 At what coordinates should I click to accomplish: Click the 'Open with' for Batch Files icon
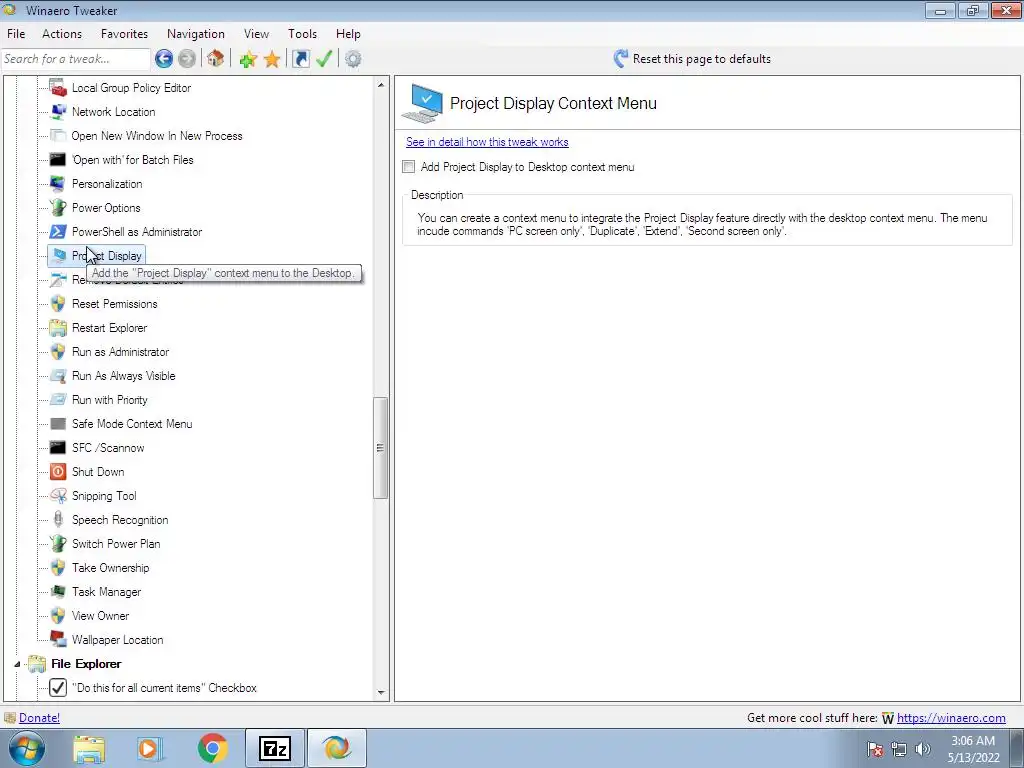coord(58,159)
